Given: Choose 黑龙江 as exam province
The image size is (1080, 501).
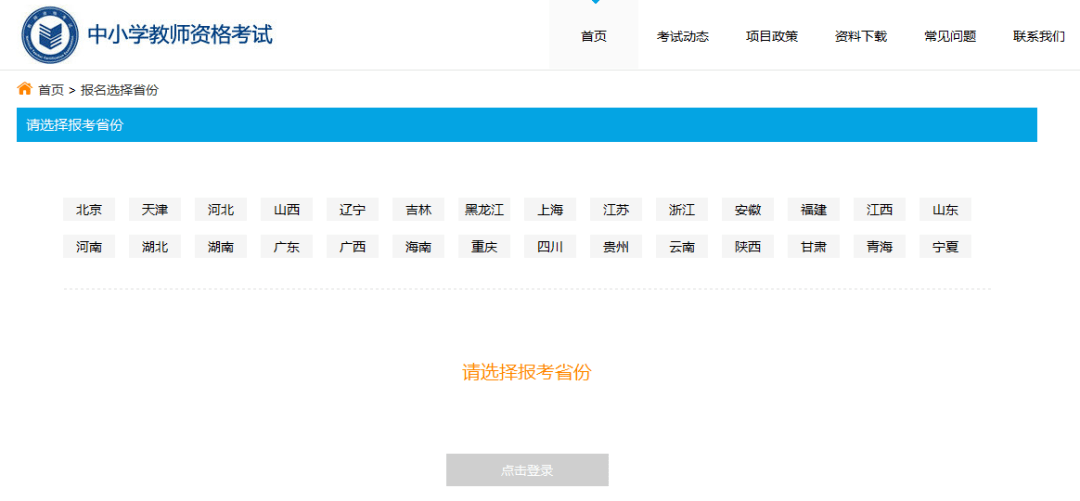Looking at the screenshot, I should click(x=484, y=209).
